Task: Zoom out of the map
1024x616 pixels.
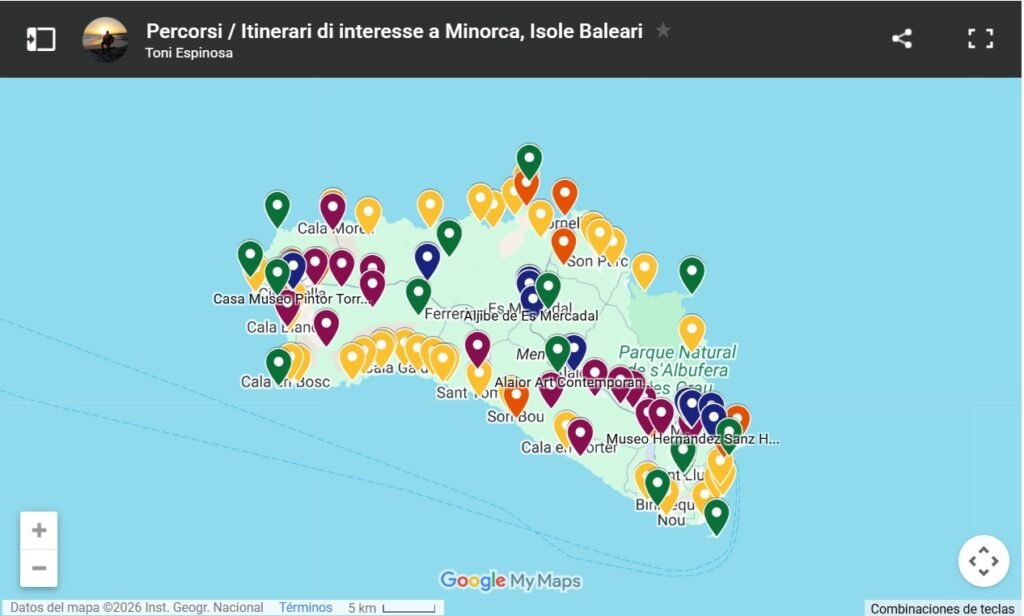Action: coord(39,567)
